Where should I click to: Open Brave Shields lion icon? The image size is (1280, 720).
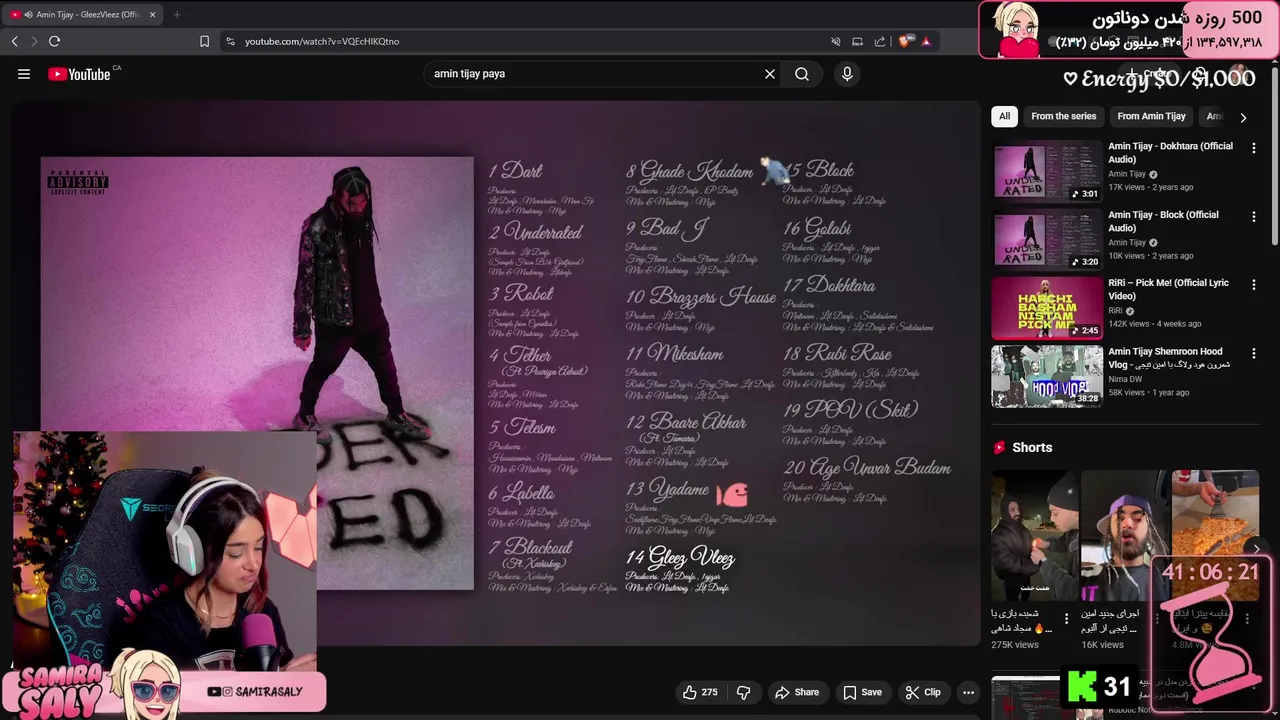tap(905, 41)
